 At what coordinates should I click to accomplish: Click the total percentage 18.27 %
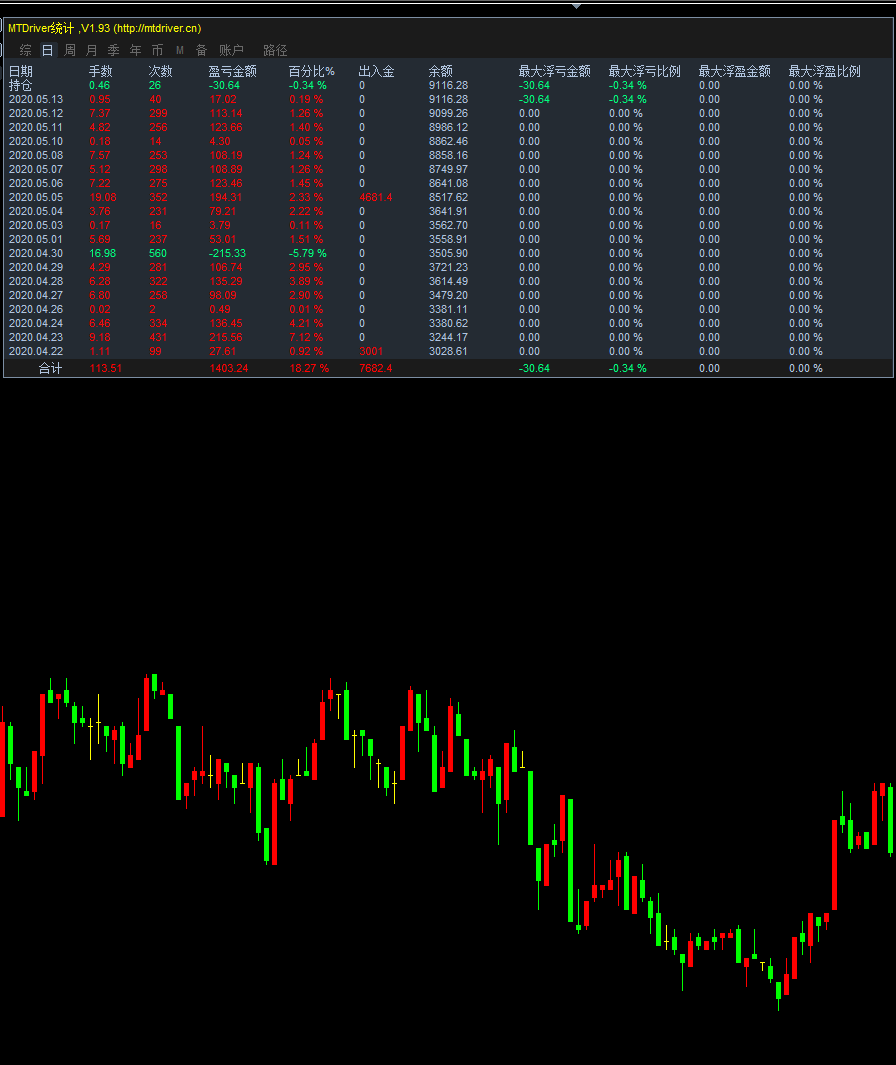pos(309,368)
